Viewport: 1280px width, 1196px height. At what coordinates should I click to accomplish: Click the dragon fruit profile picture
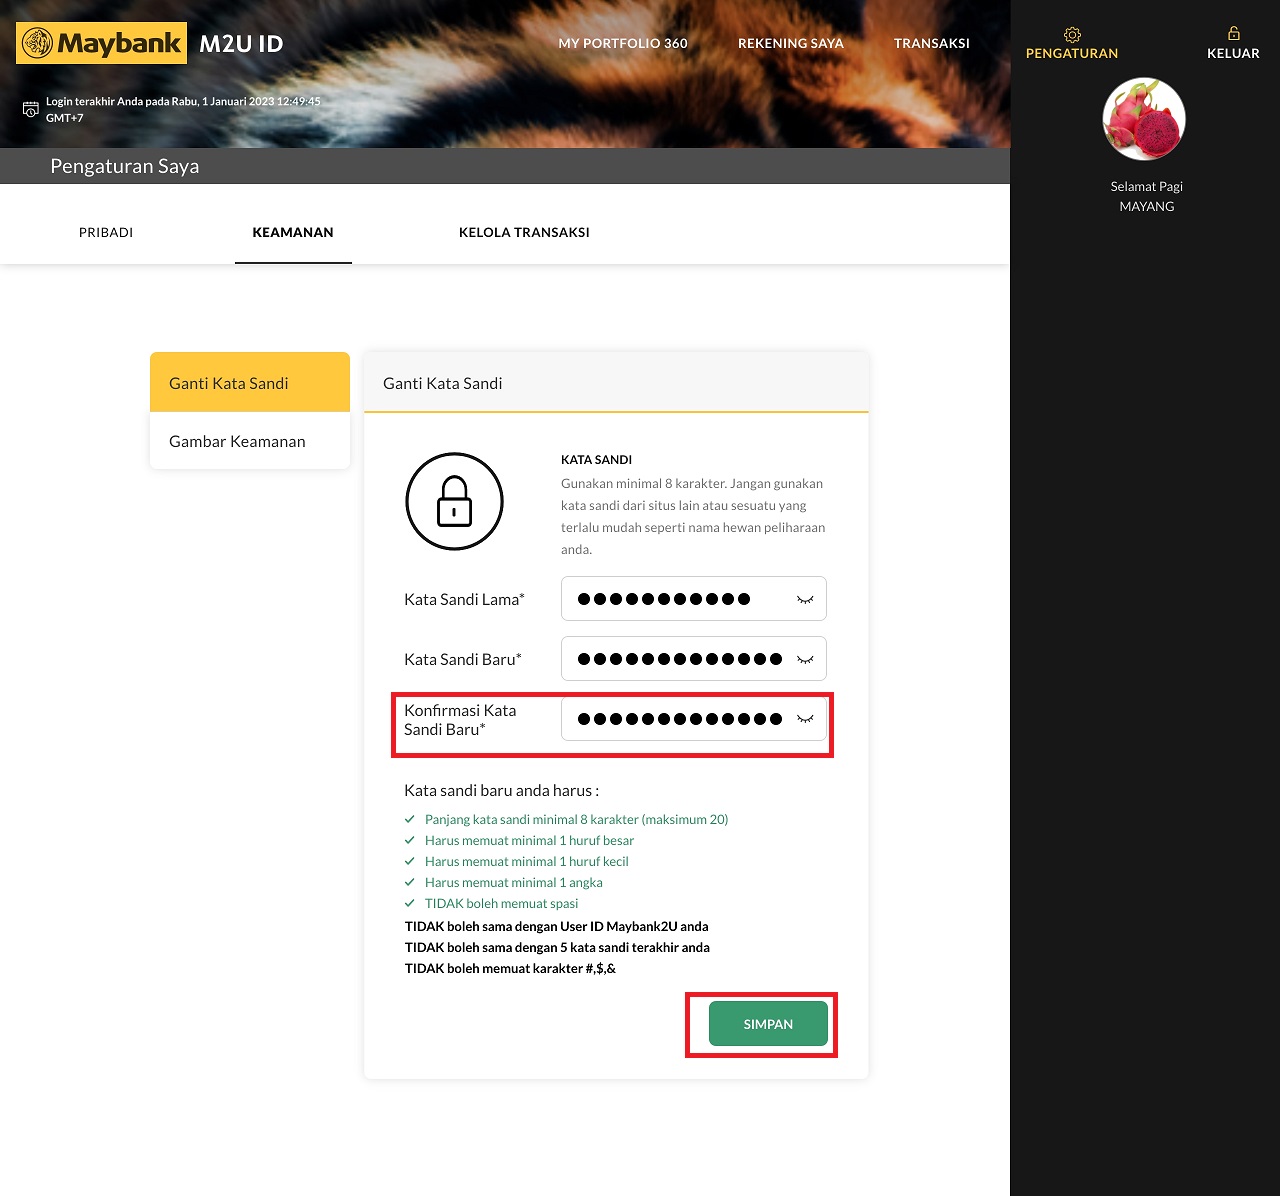1144,119
